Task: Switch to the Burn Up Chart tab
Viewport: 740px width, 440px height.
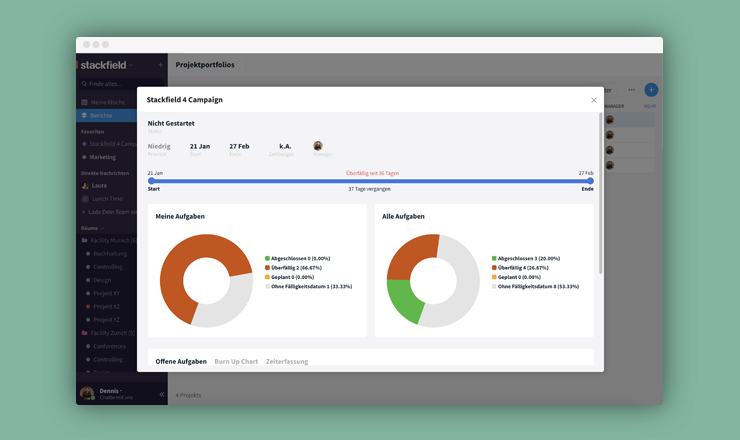Action: tap(236, 361)
